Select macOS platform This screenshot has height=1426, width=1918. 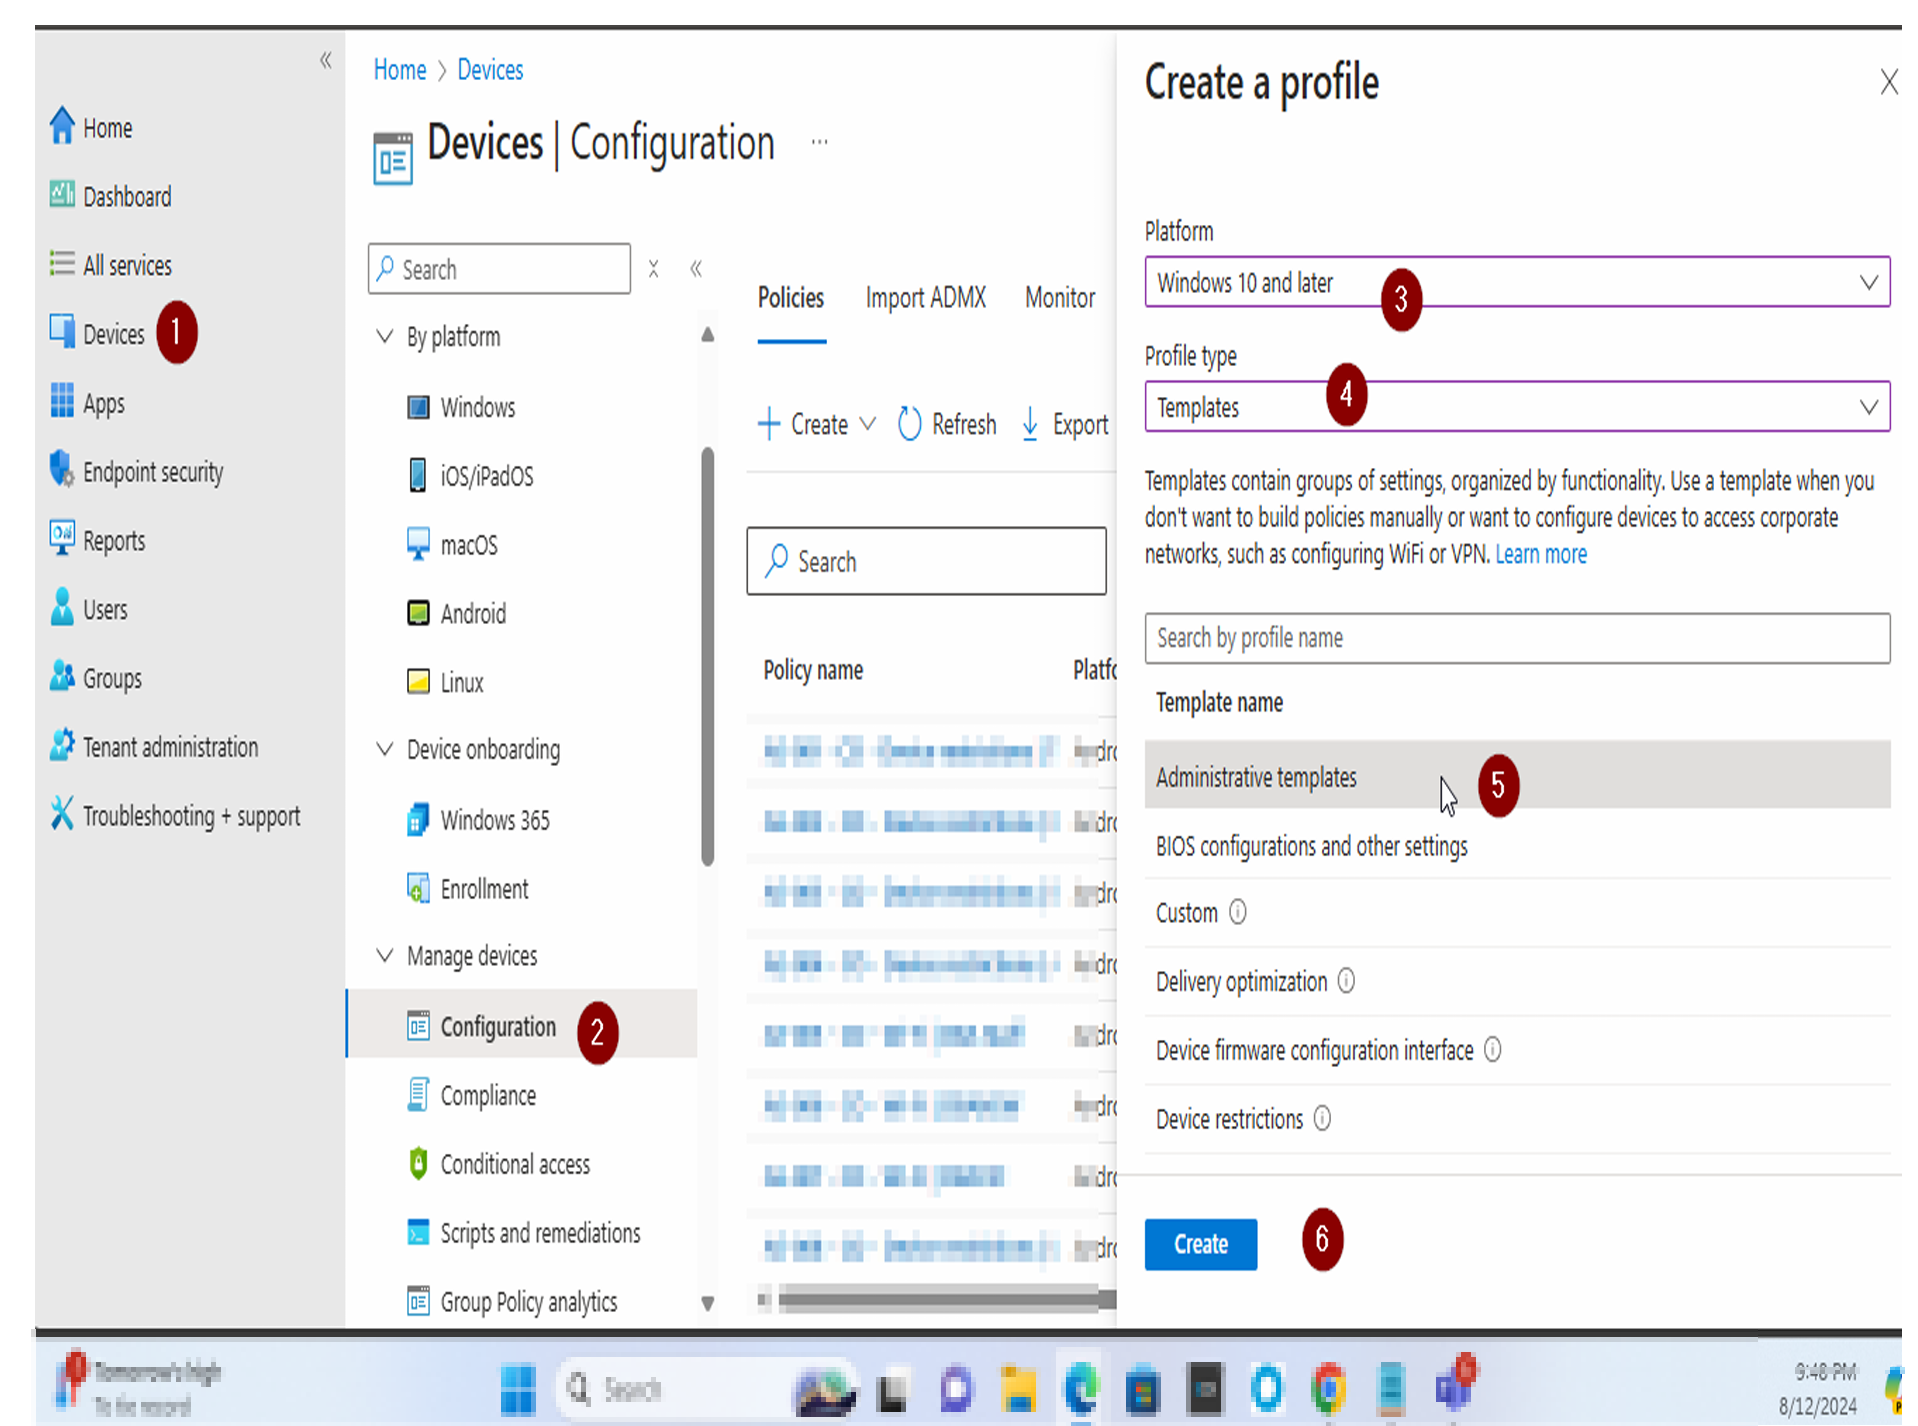[x=452, y=545]
